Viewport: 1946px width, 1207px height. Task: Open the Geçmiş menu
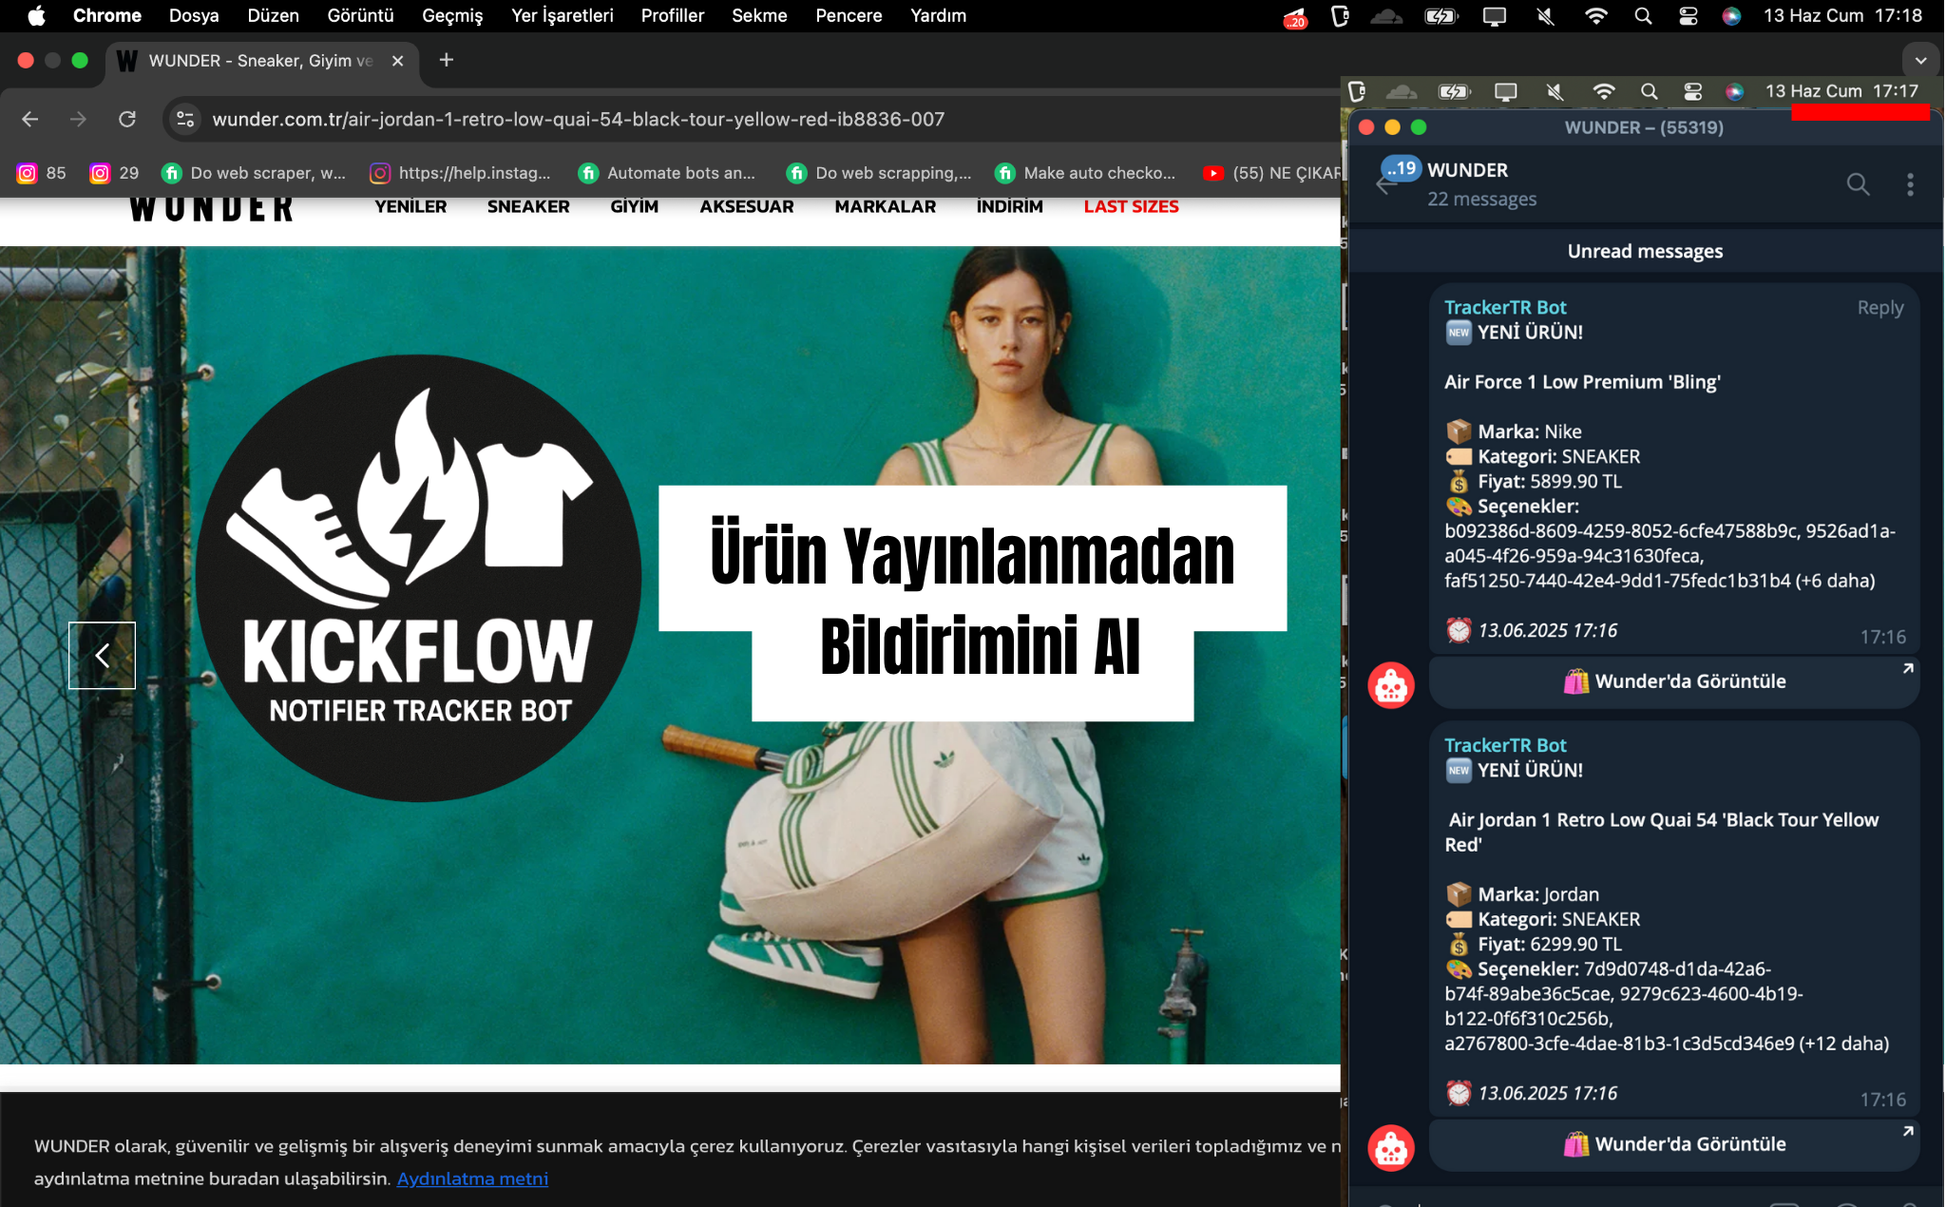pos(452,16)
